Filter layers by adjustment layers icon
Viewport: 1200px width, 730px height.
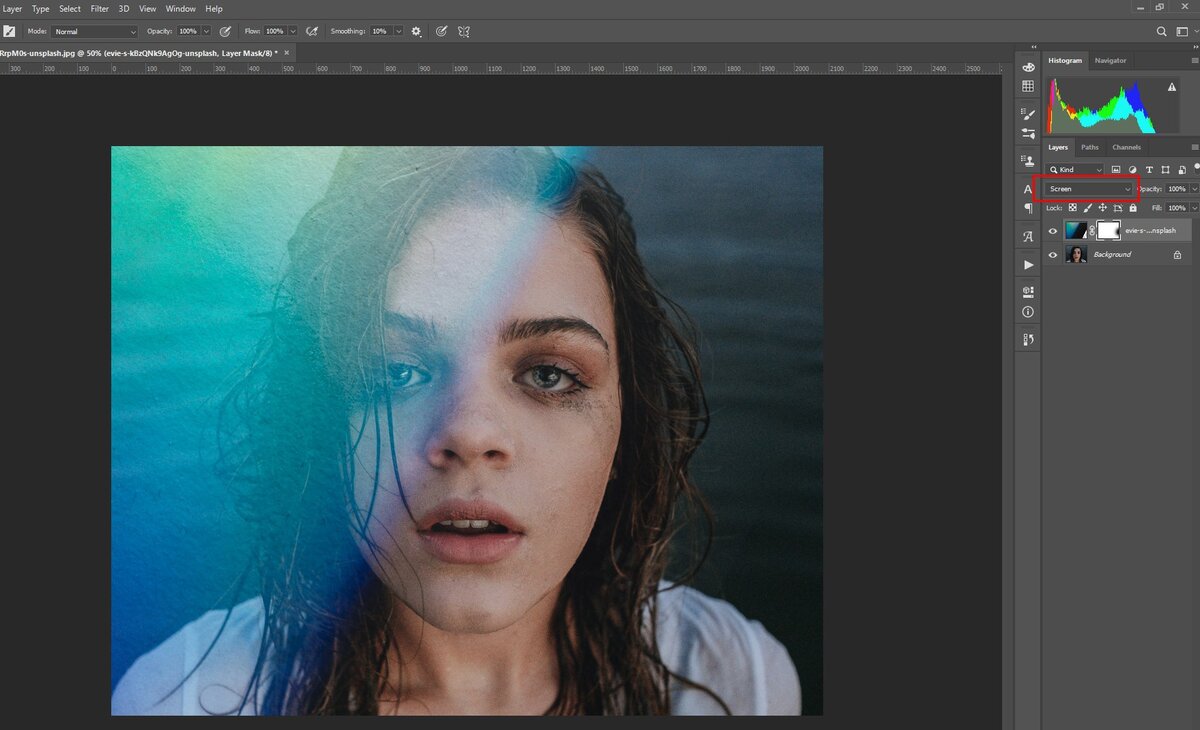click(1132, 170)
